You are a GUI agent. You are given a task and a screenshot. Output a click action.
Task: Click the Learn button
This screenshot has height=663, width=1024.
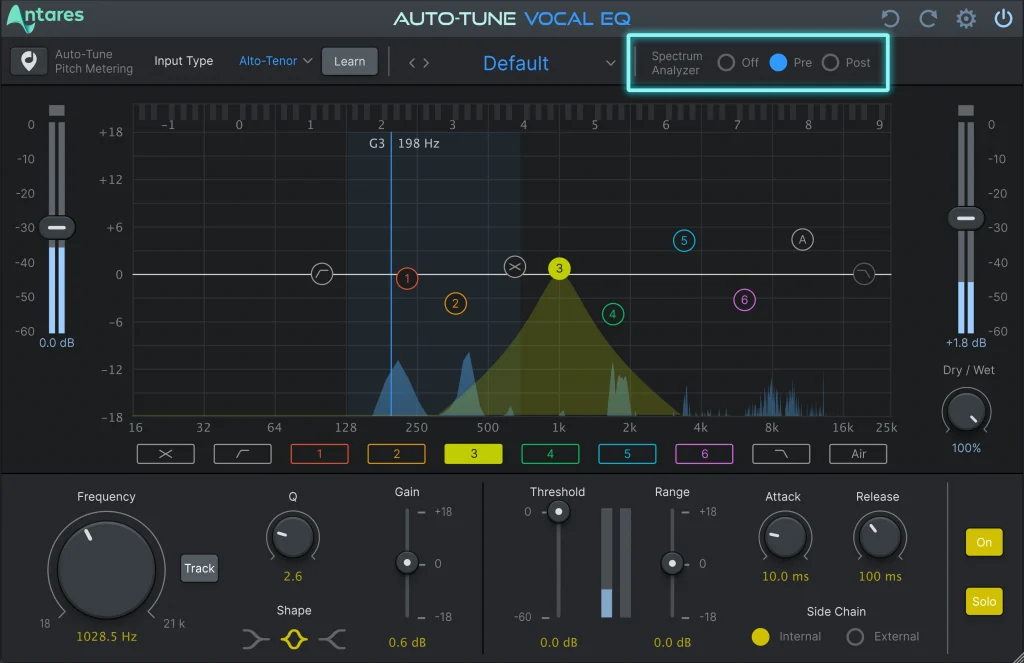[x=349, y=61]
